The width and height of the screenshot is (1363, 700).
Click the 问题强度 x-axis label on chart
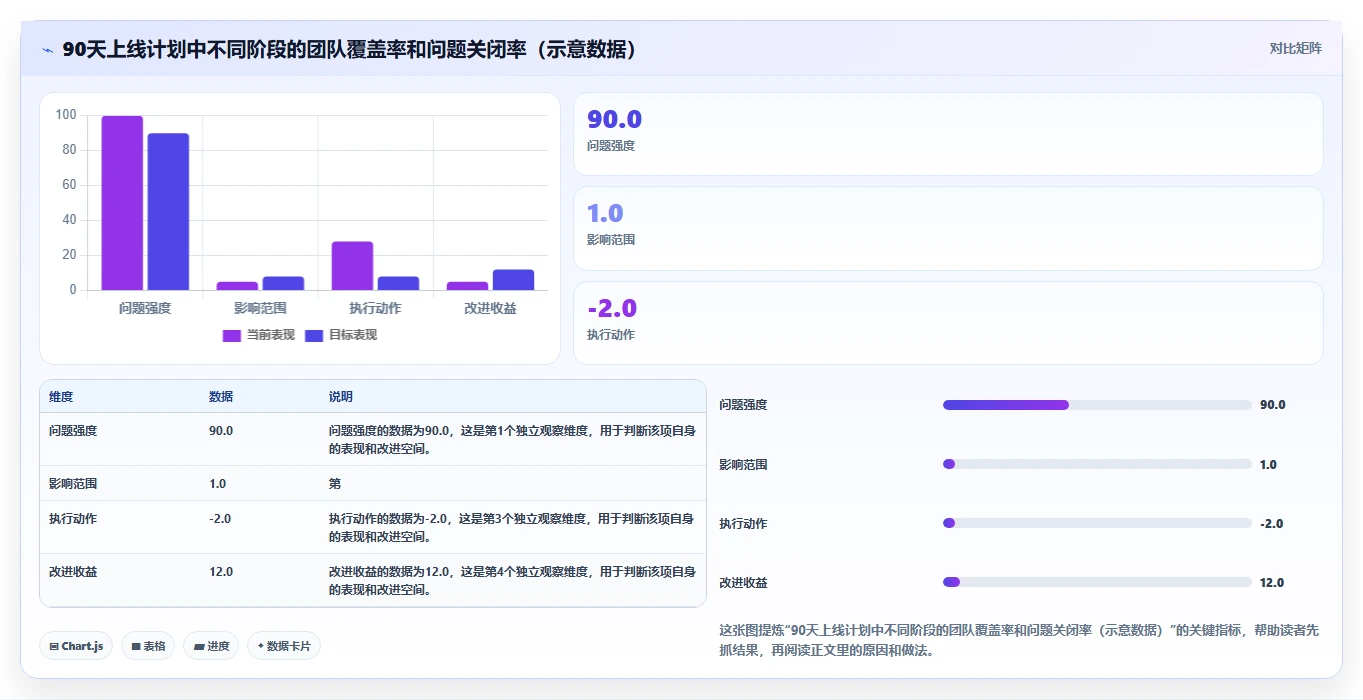(145, 308)
